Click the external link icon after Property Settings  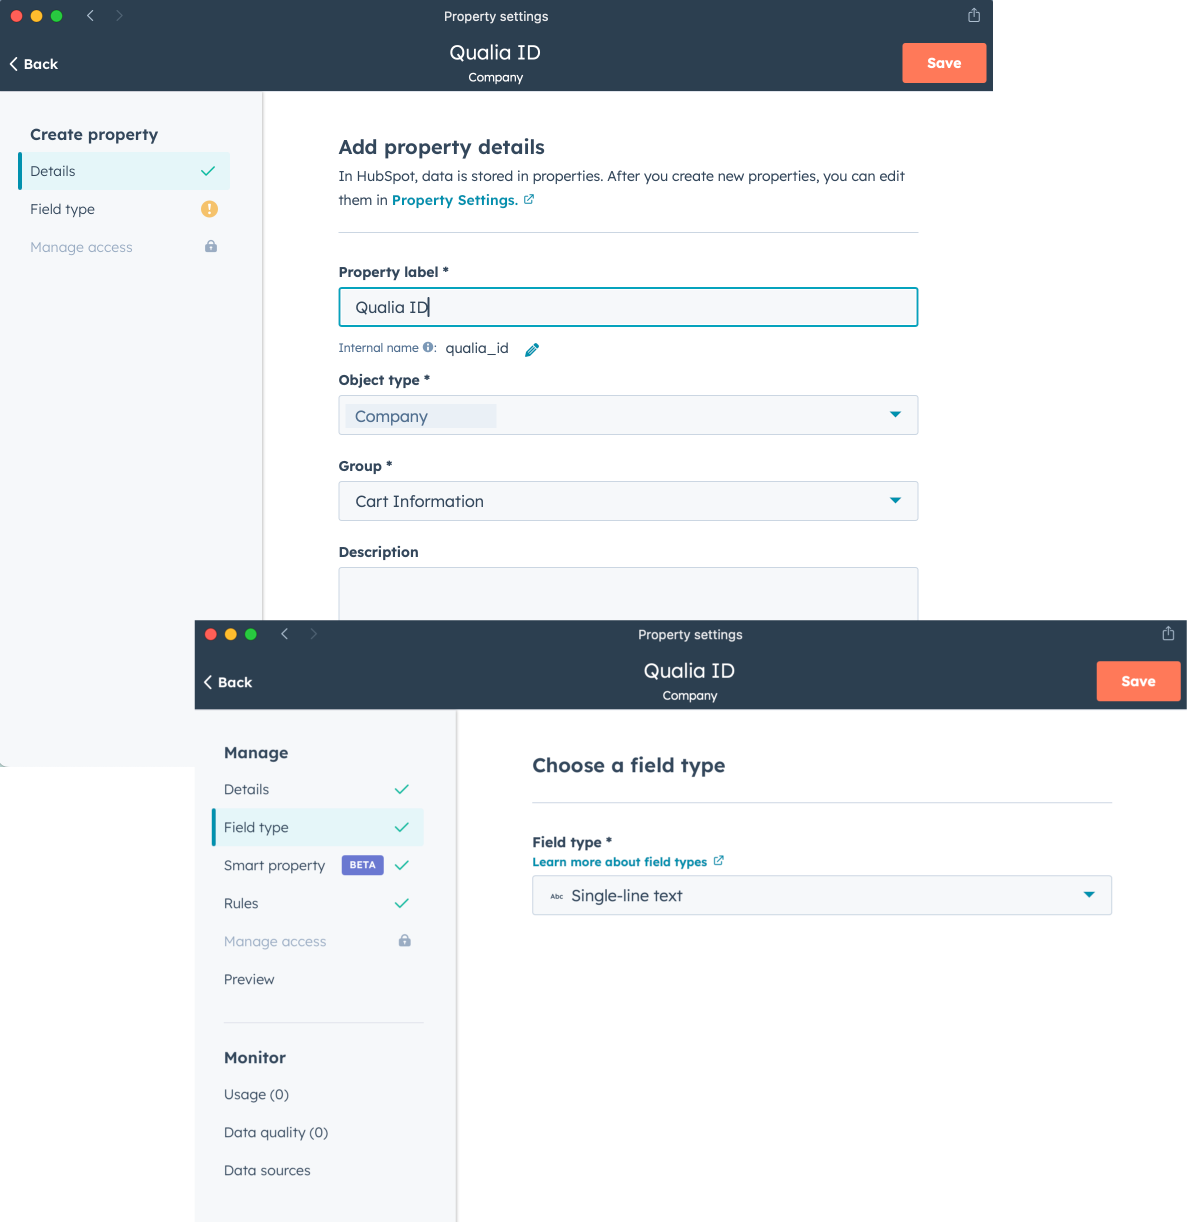pos(529,200)
